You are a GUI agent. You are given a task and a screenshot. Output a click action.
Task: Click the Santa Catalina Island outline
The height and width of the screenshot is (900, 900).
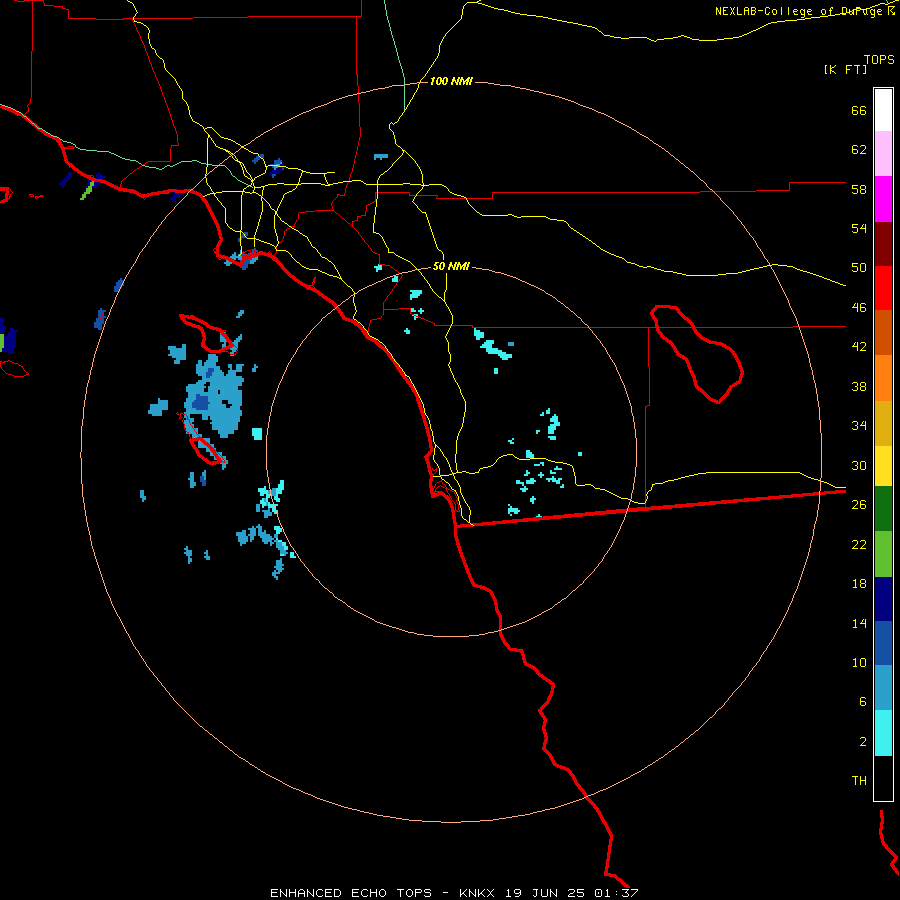click(x=208, y=333)
